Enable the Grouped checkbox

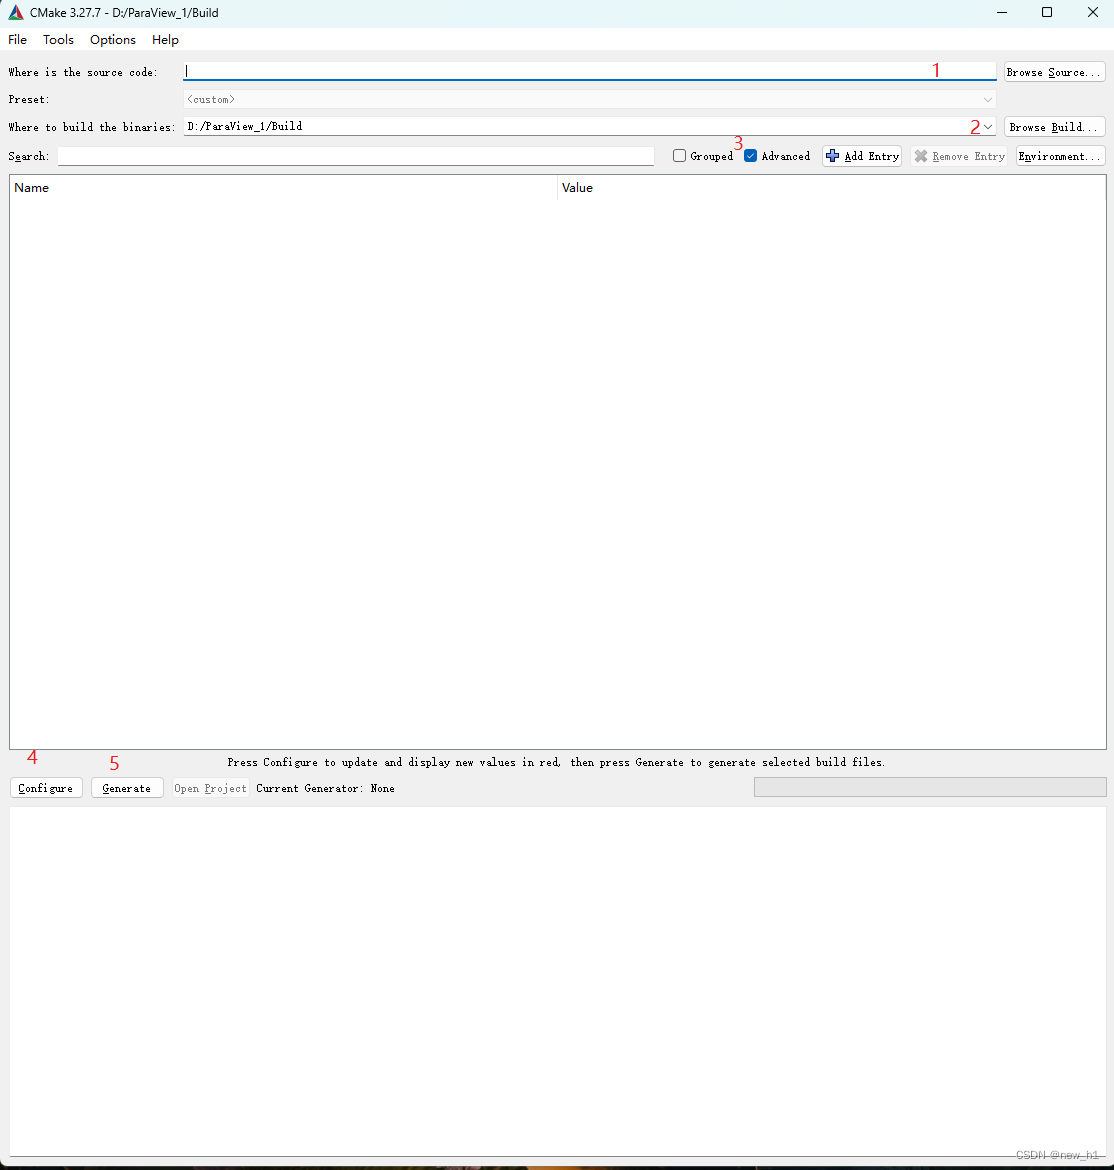(x=679, y=156)
